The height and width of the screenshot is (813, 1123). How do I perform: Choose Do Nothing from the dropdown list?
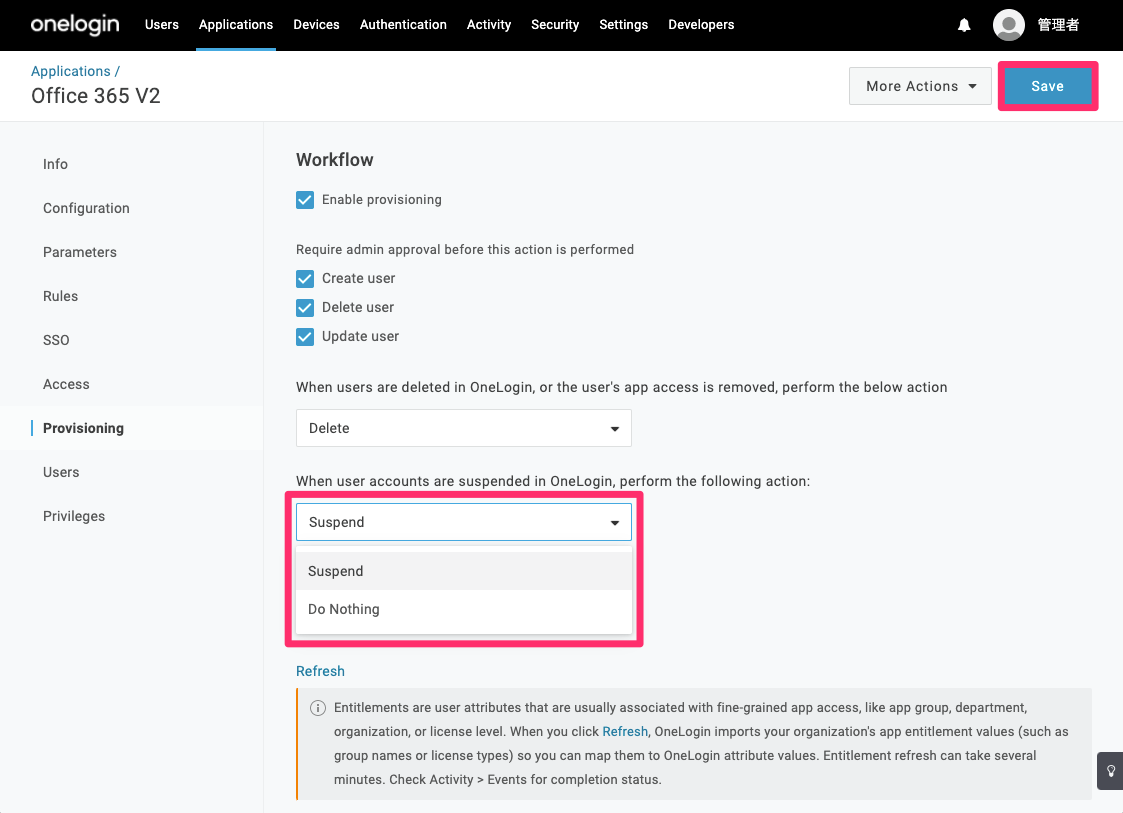click(463, 609)
